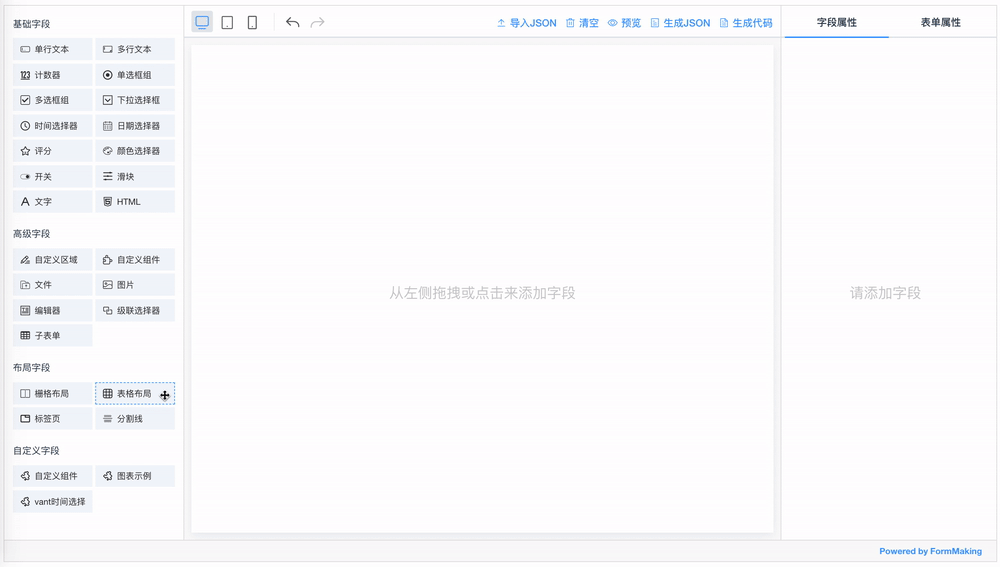This screenshot has height=567, width=1000.
Task: Click 生成代码 generate code button
Action: (746, 23)
